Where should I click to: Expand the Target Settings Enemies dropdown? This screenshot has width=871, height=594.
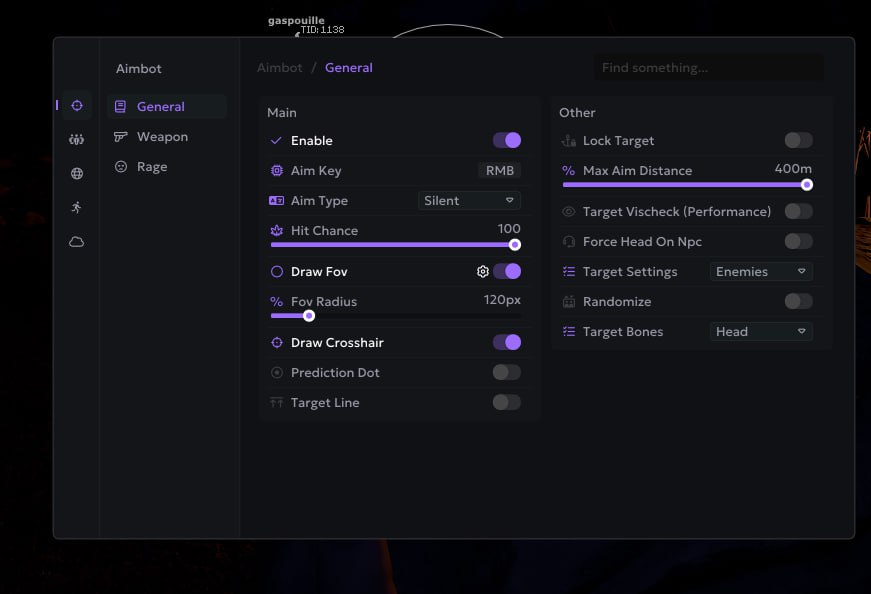[x=761, y=272]
